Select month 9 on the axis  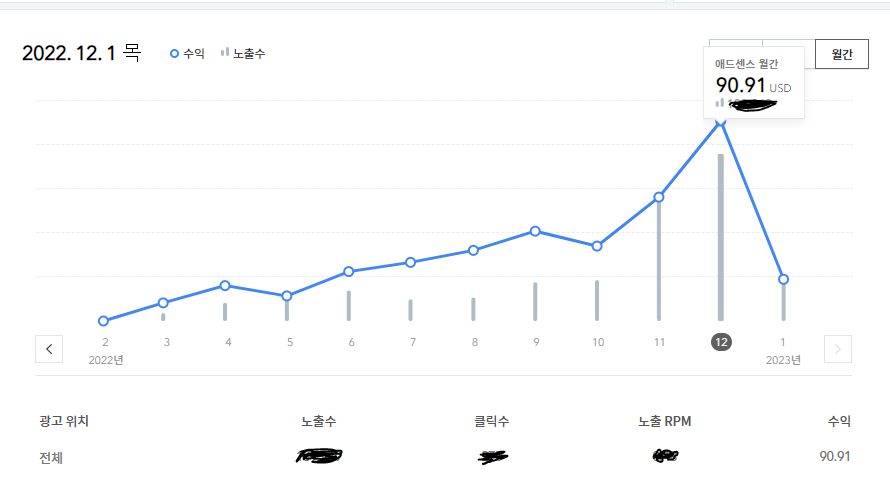pos(536,342)
